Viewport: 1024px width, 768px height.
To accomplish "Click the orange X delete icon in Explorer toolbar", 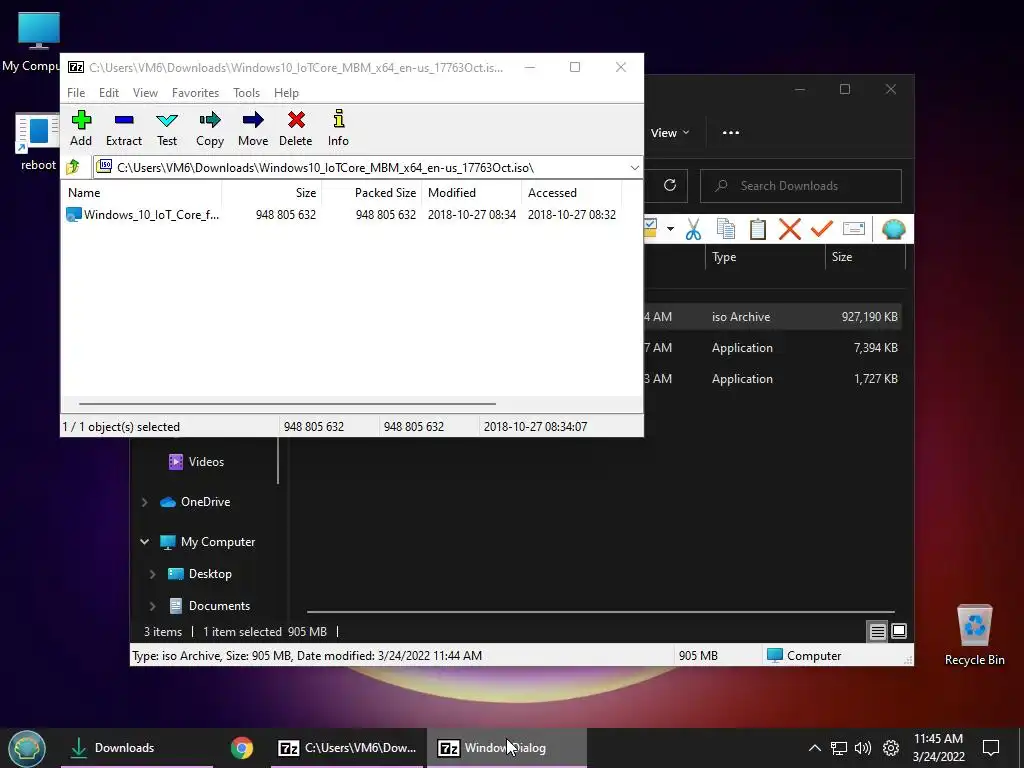I will [790, 229].
